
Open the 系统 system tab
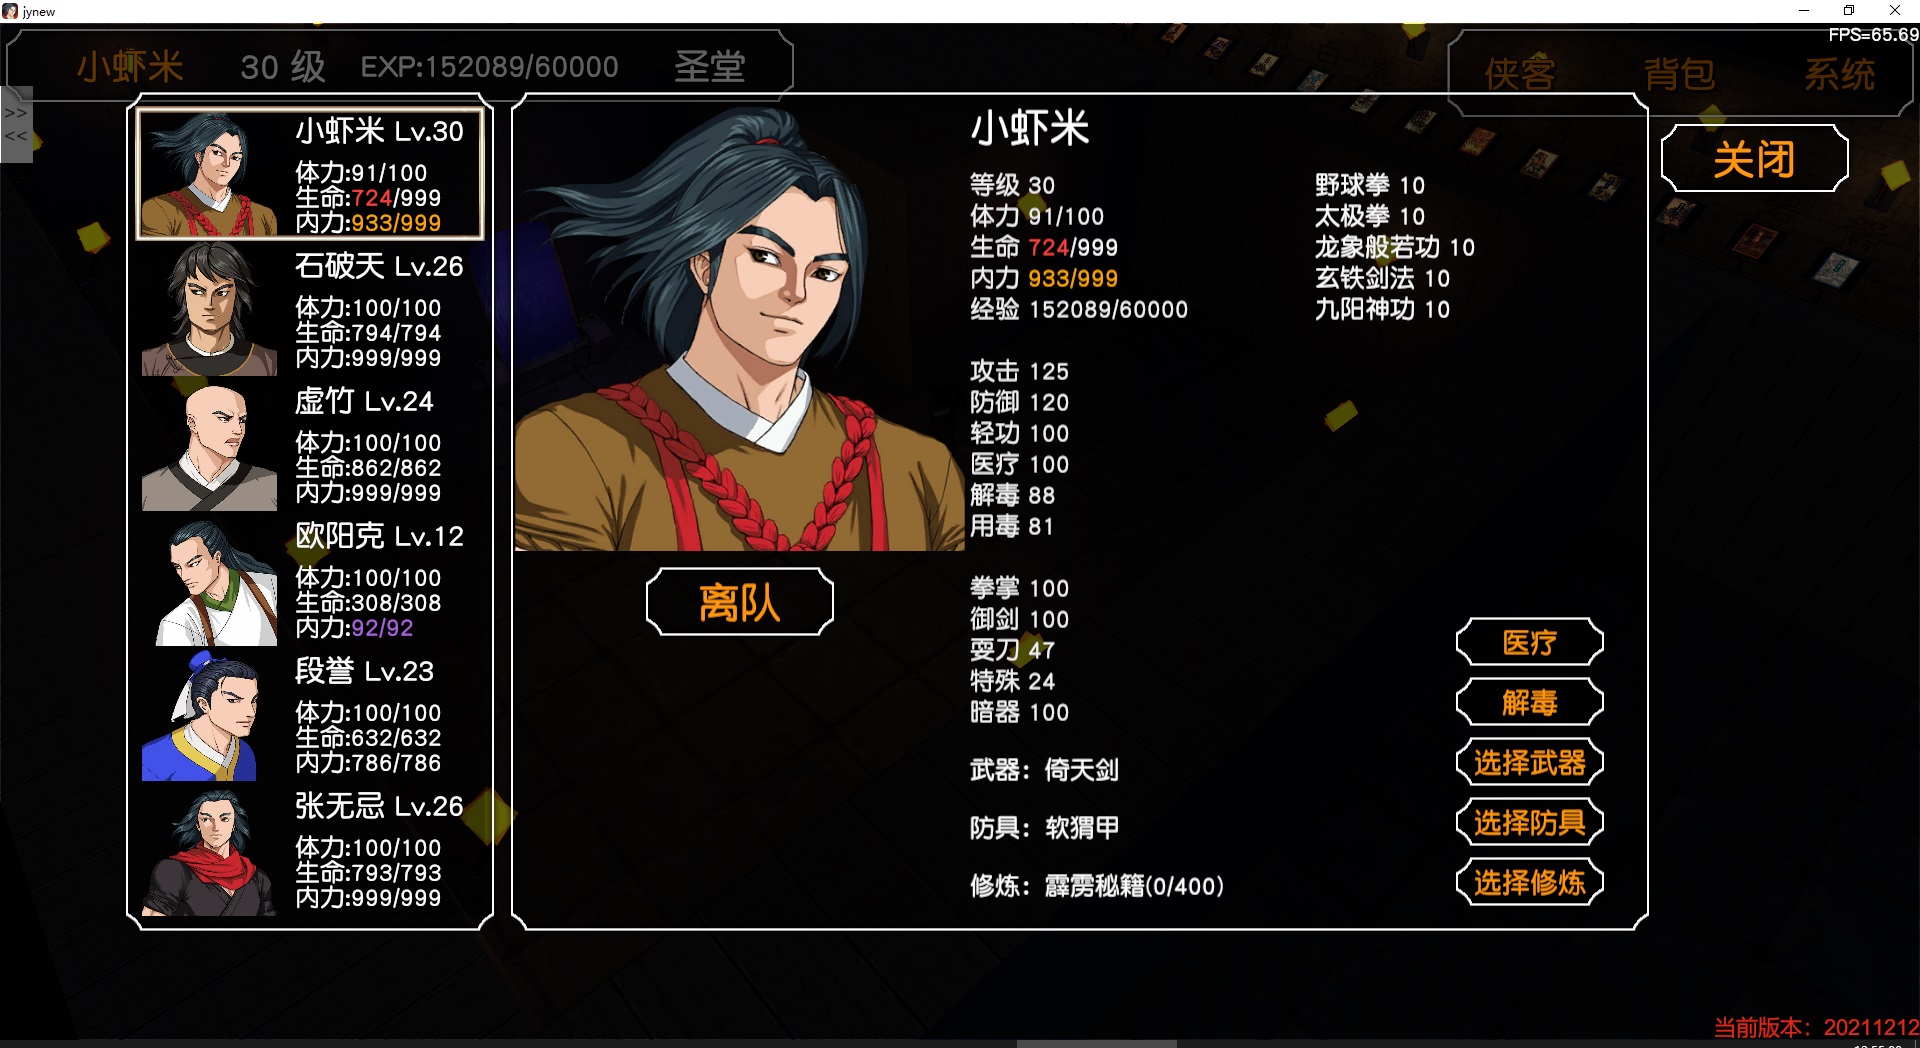click(1840, 74)
